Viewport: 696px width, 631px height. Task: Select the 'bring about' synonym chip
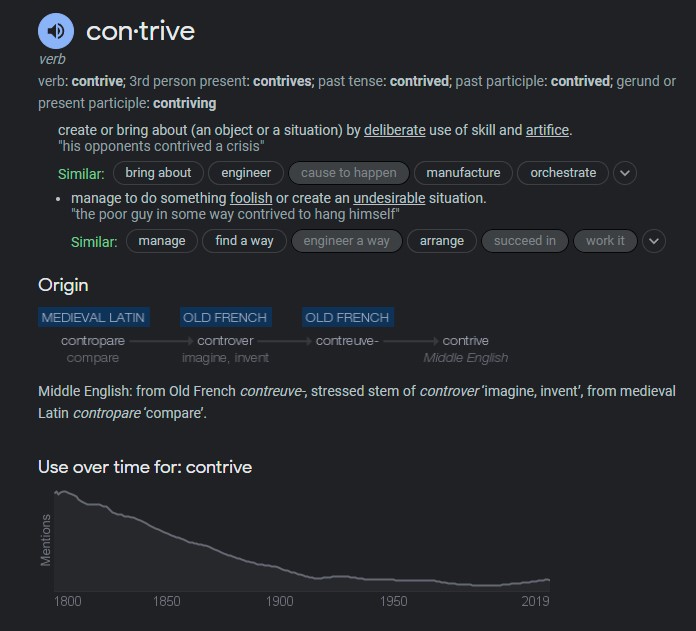point(158,173)
